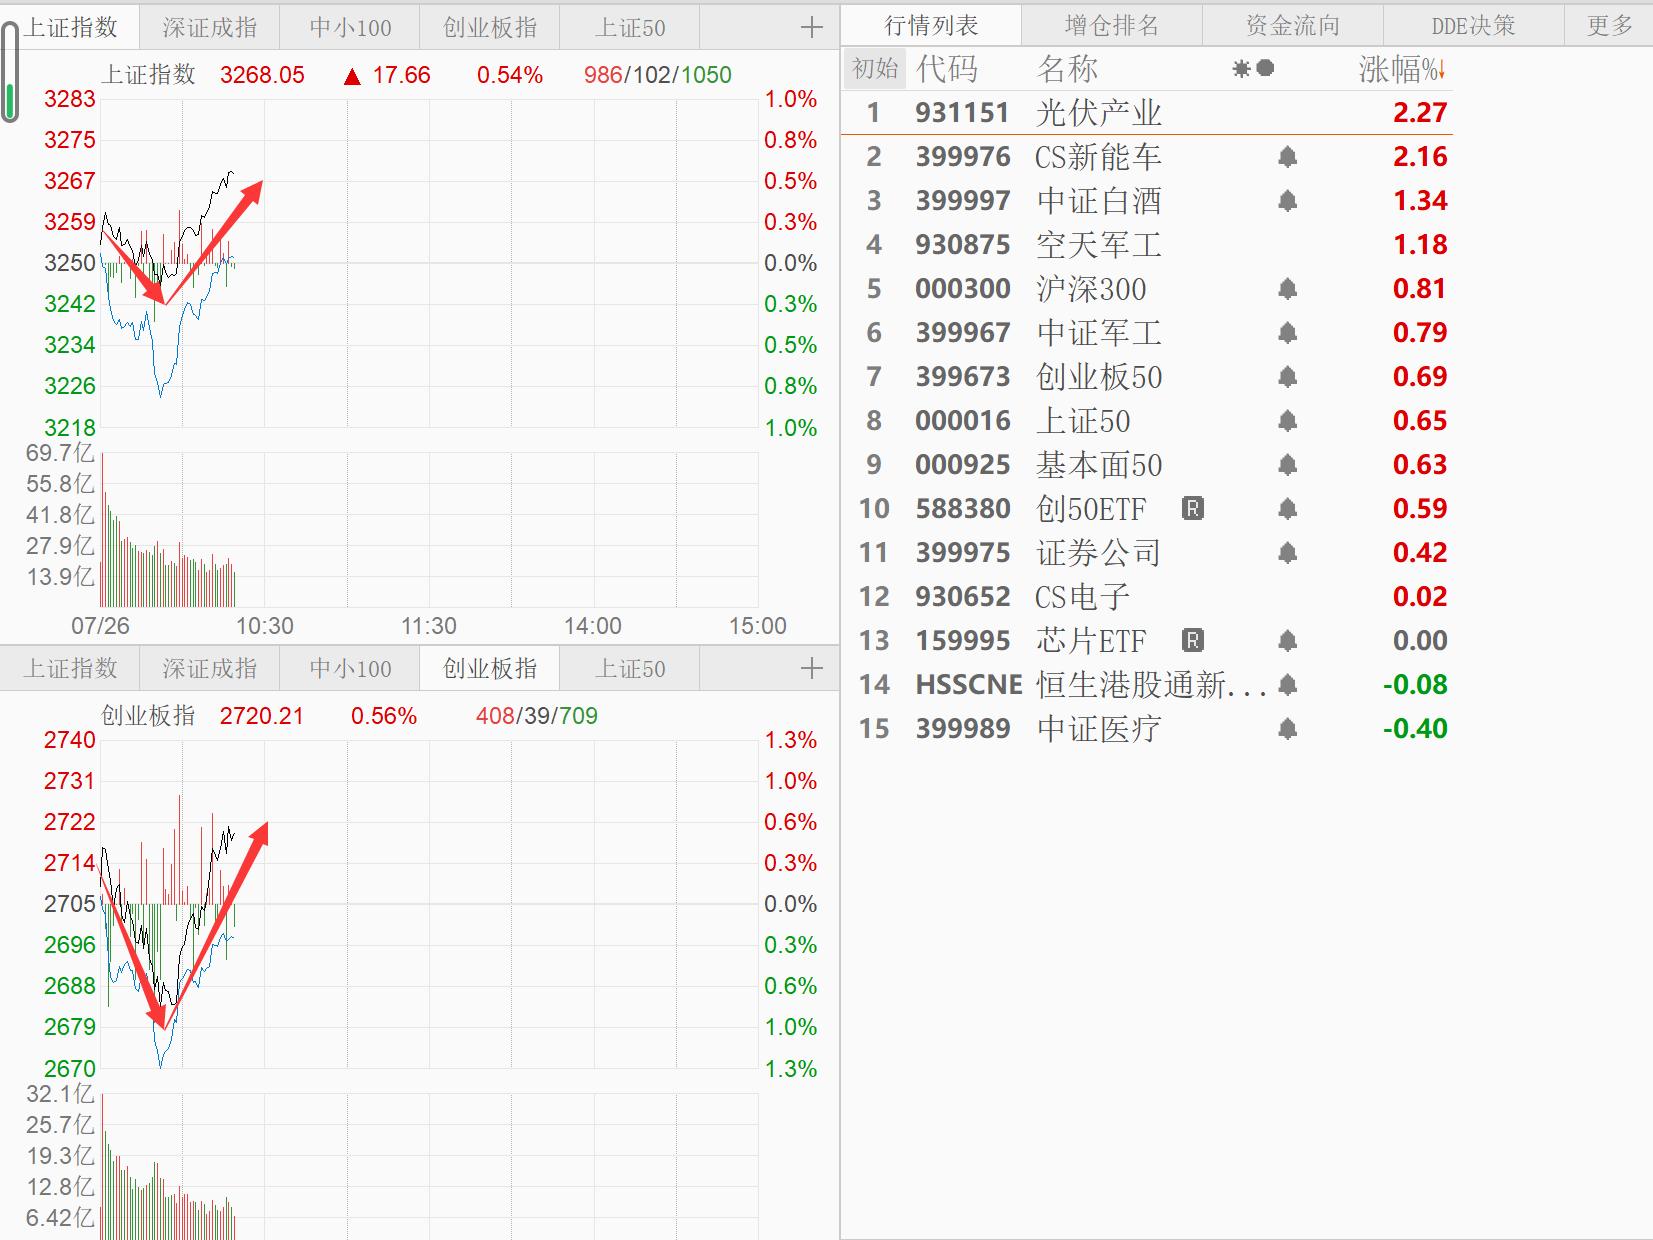Image resolution: width=1653 pixels, height=1240 pixels.
Task: Sort by 涨幅% column descending arrow
Action: pyautogui.click(x=1441, y=70)
